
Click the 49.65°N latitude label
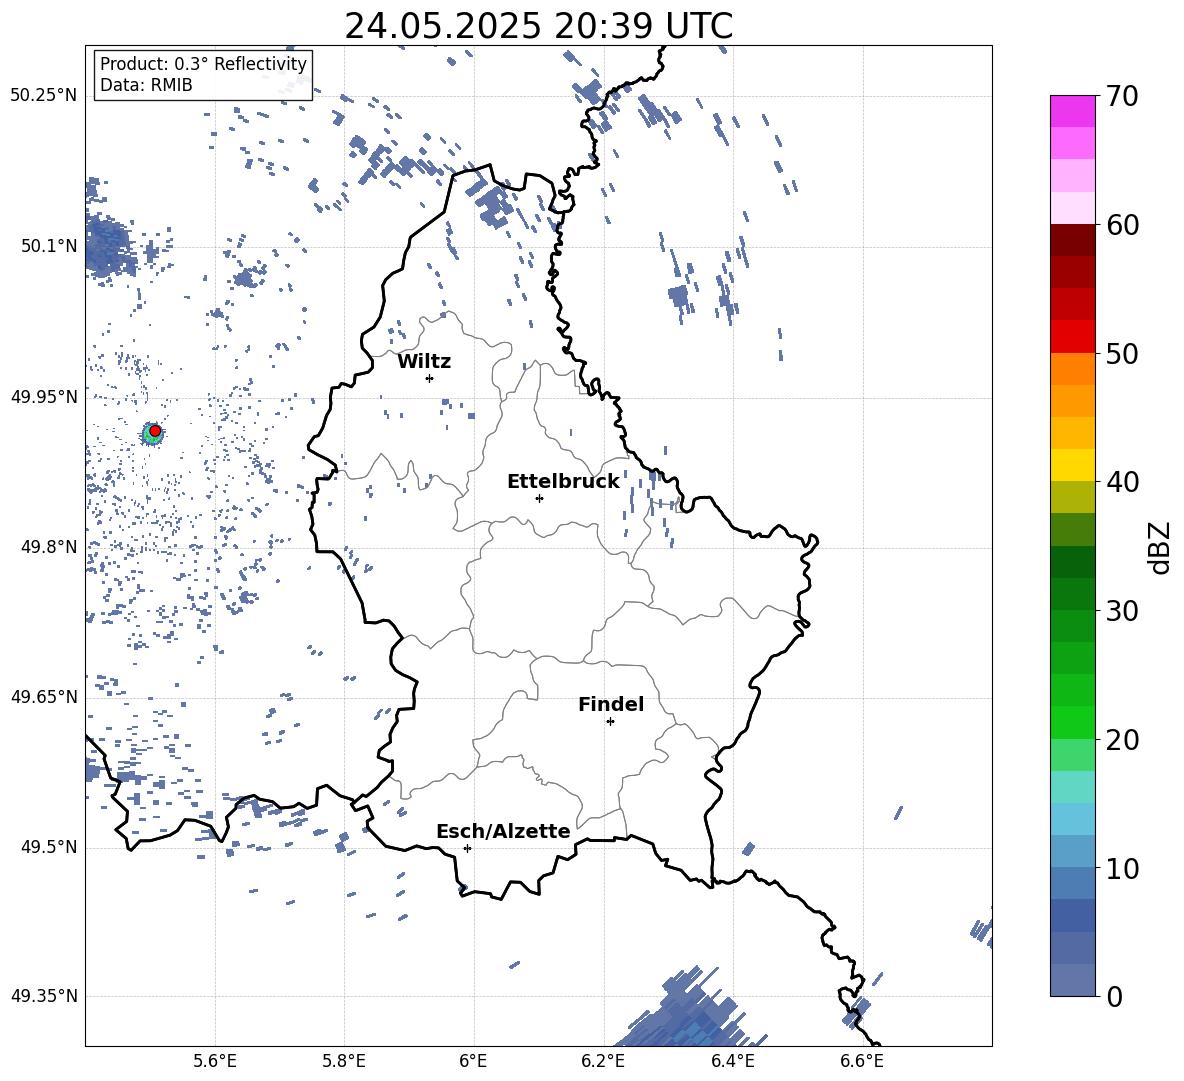pos(44,697)
